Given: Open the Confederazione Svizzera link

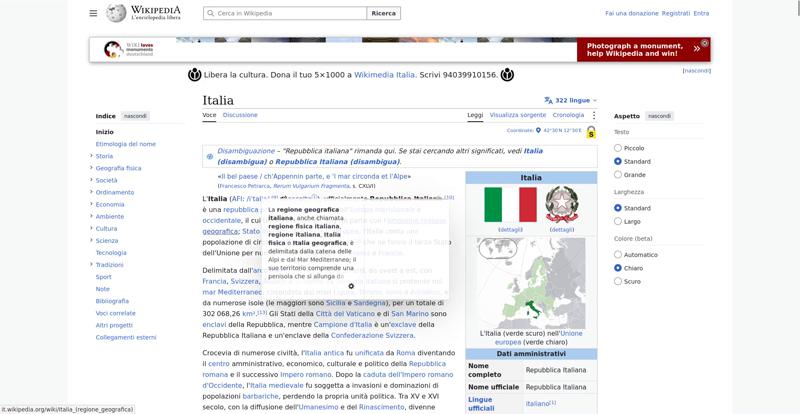Looking at the screenshot, I should pos(372,335).
